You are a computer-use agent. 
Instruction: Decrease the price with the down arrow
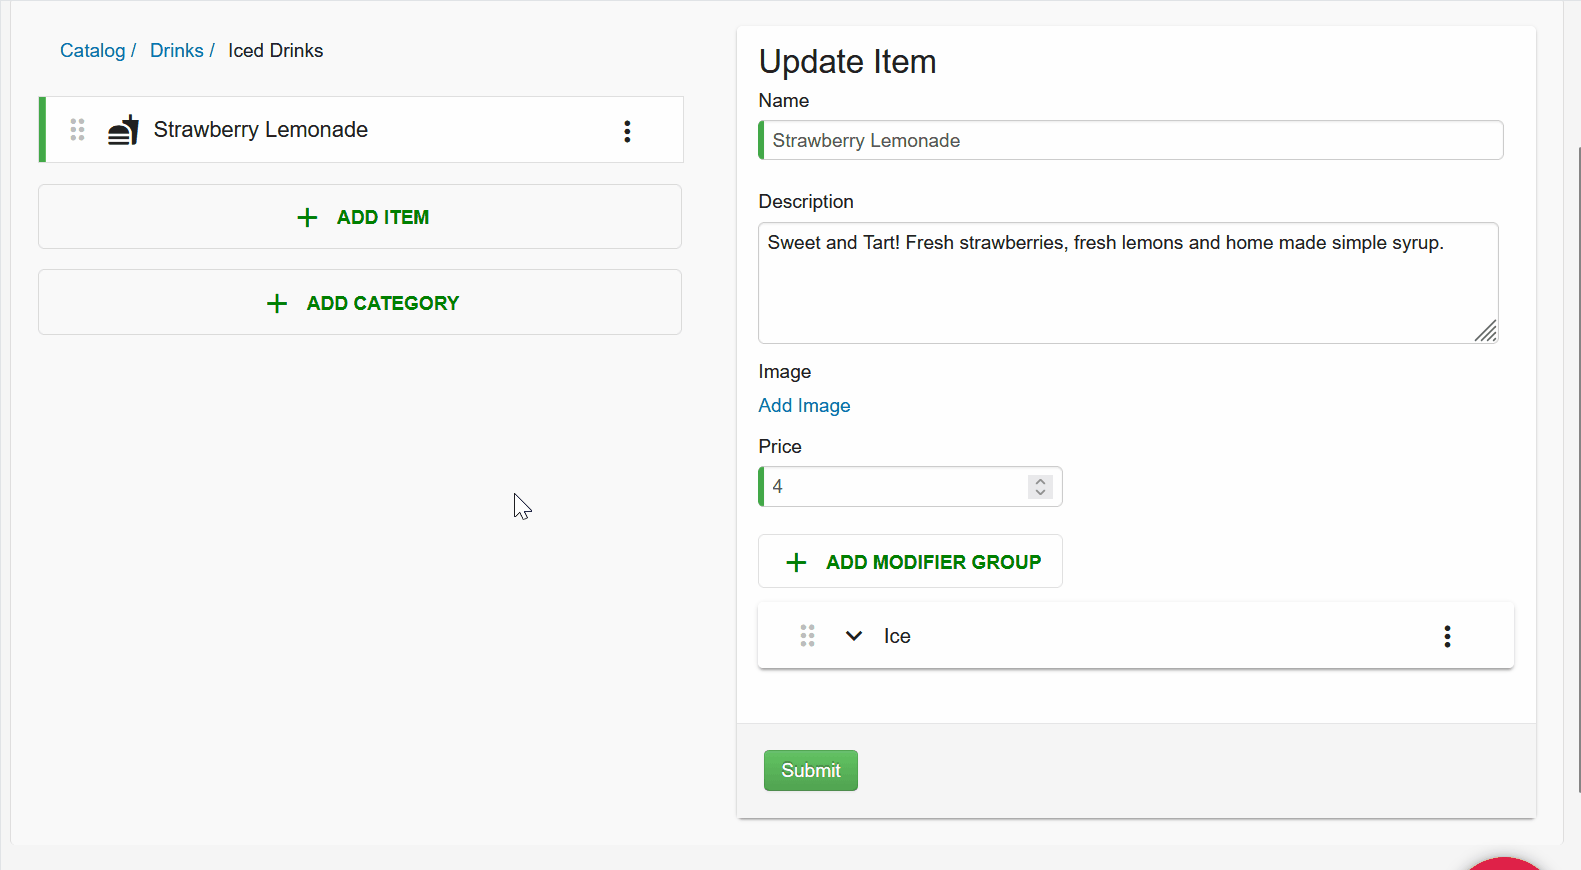tap(1040, 493)
